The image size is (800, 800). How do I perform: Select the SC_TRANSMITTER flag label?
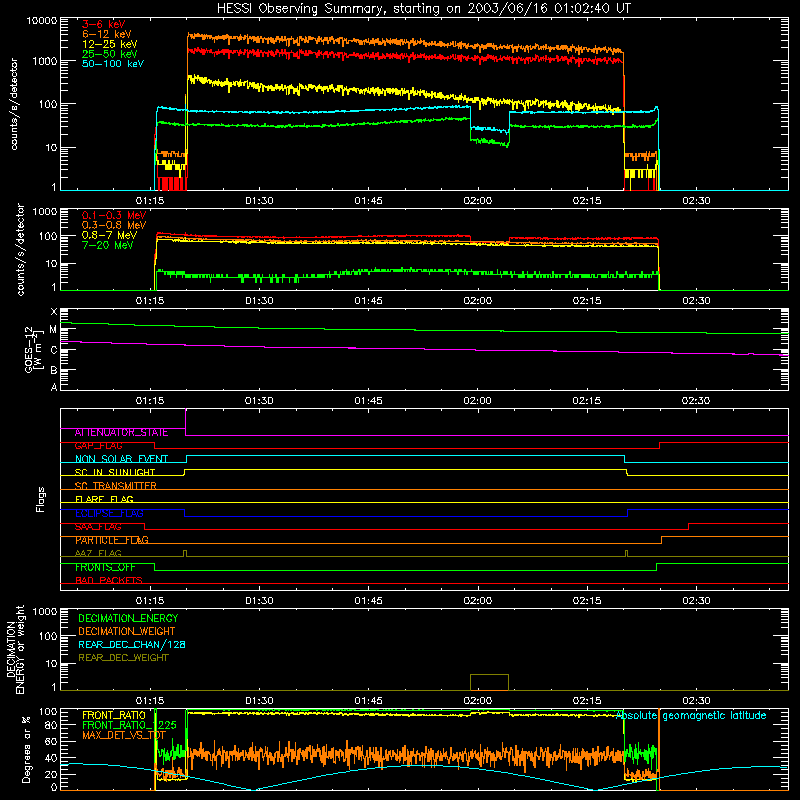[115, 486]
